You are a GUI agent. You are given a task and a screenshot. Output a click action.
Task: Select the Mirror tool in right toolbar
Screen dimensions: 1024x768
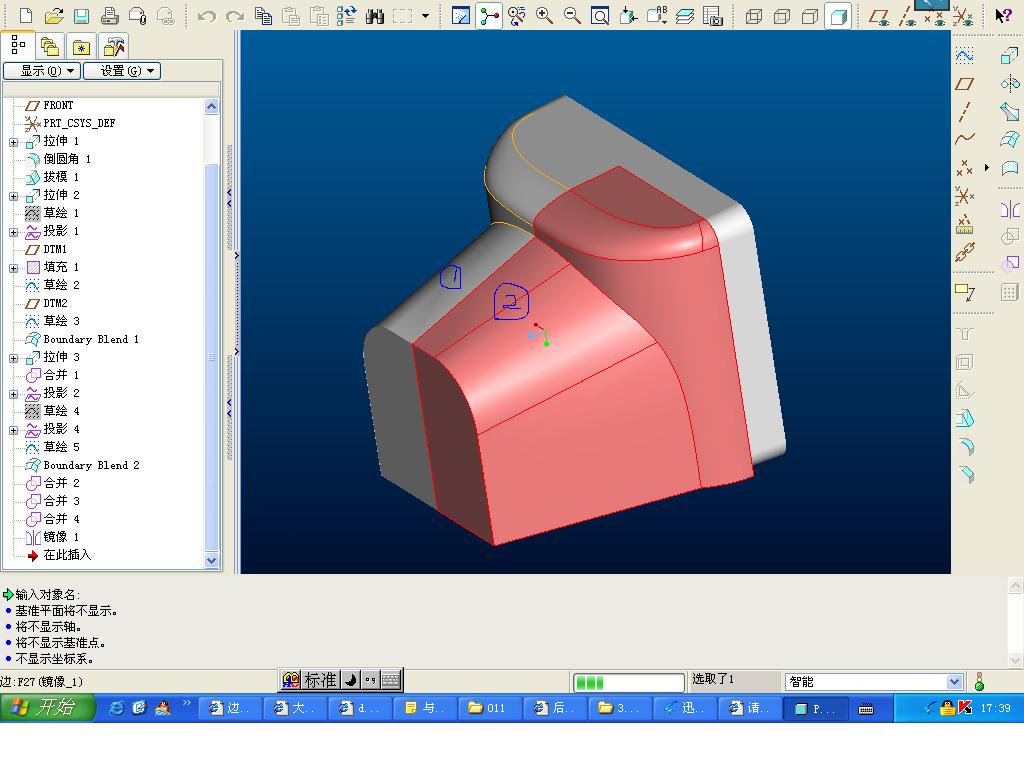(1010, 210)
